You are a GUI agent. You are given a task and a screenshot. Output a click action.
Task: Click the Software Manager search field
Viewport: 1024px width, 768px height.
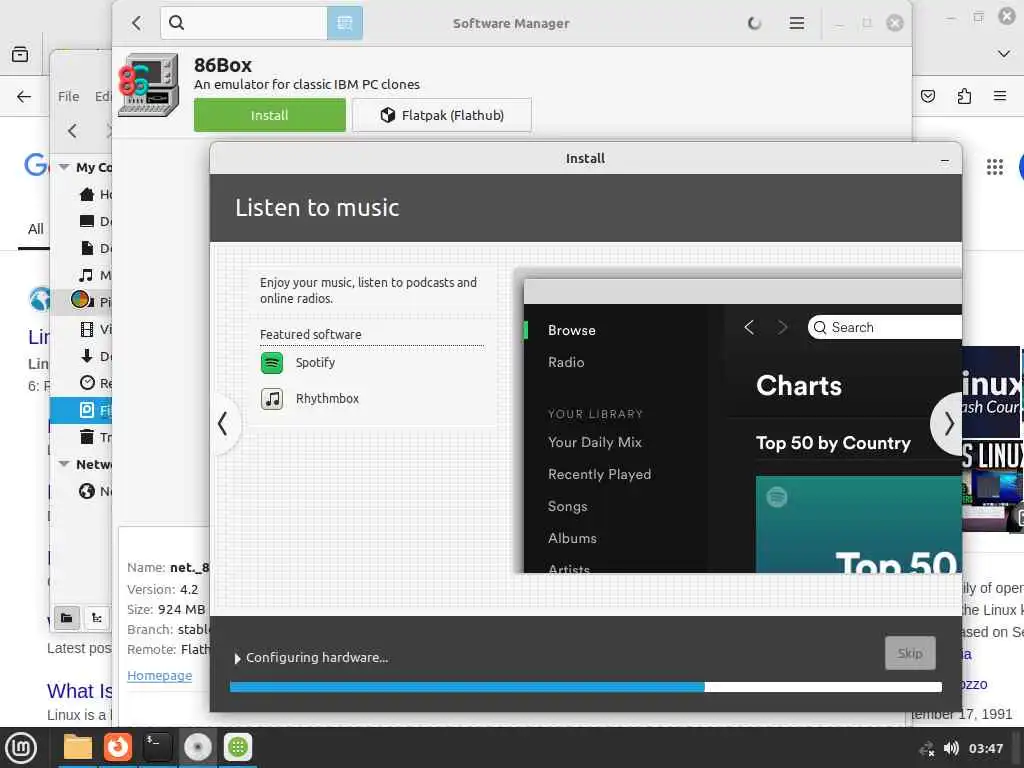tap(244, 24)
